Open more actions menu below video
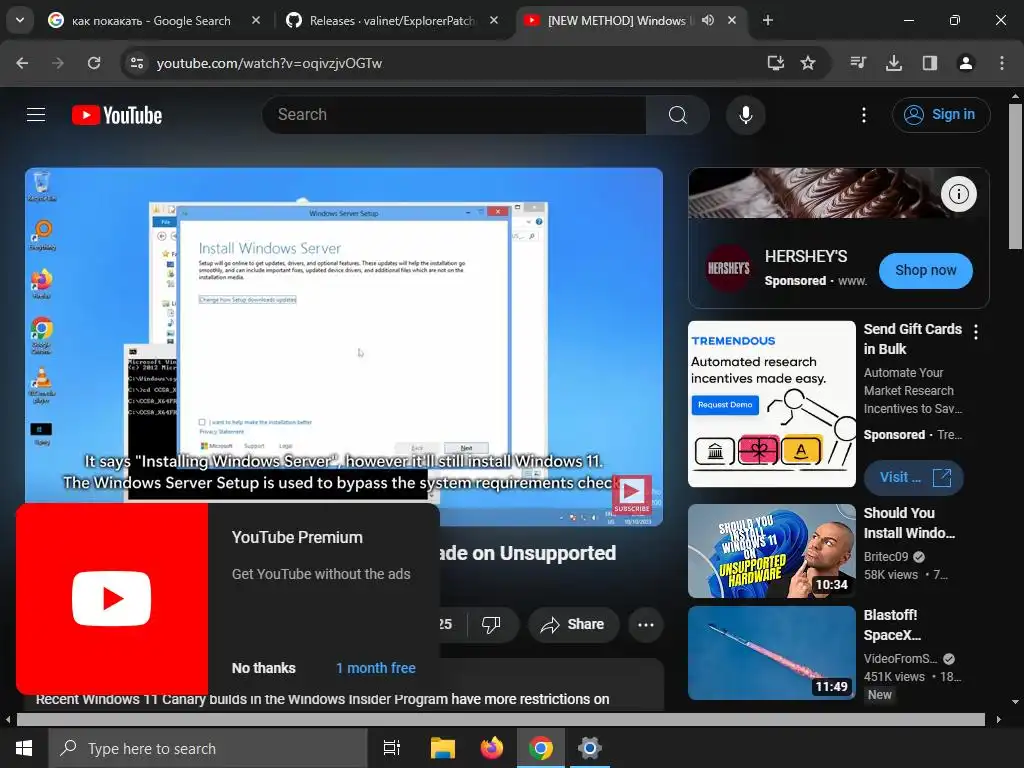This screenshot has width=1024, height=768. click(x=646, y=624)
